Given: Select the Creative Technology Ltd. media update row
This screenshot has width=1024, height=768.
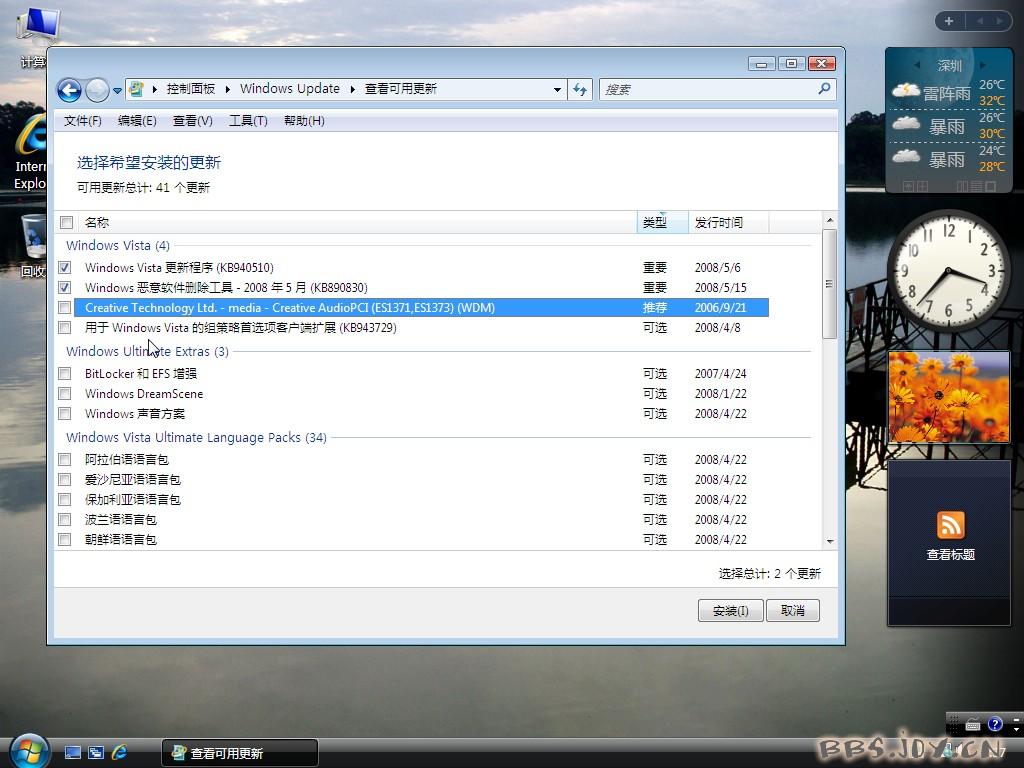Looking at the screenshot, I should [421, 308].
